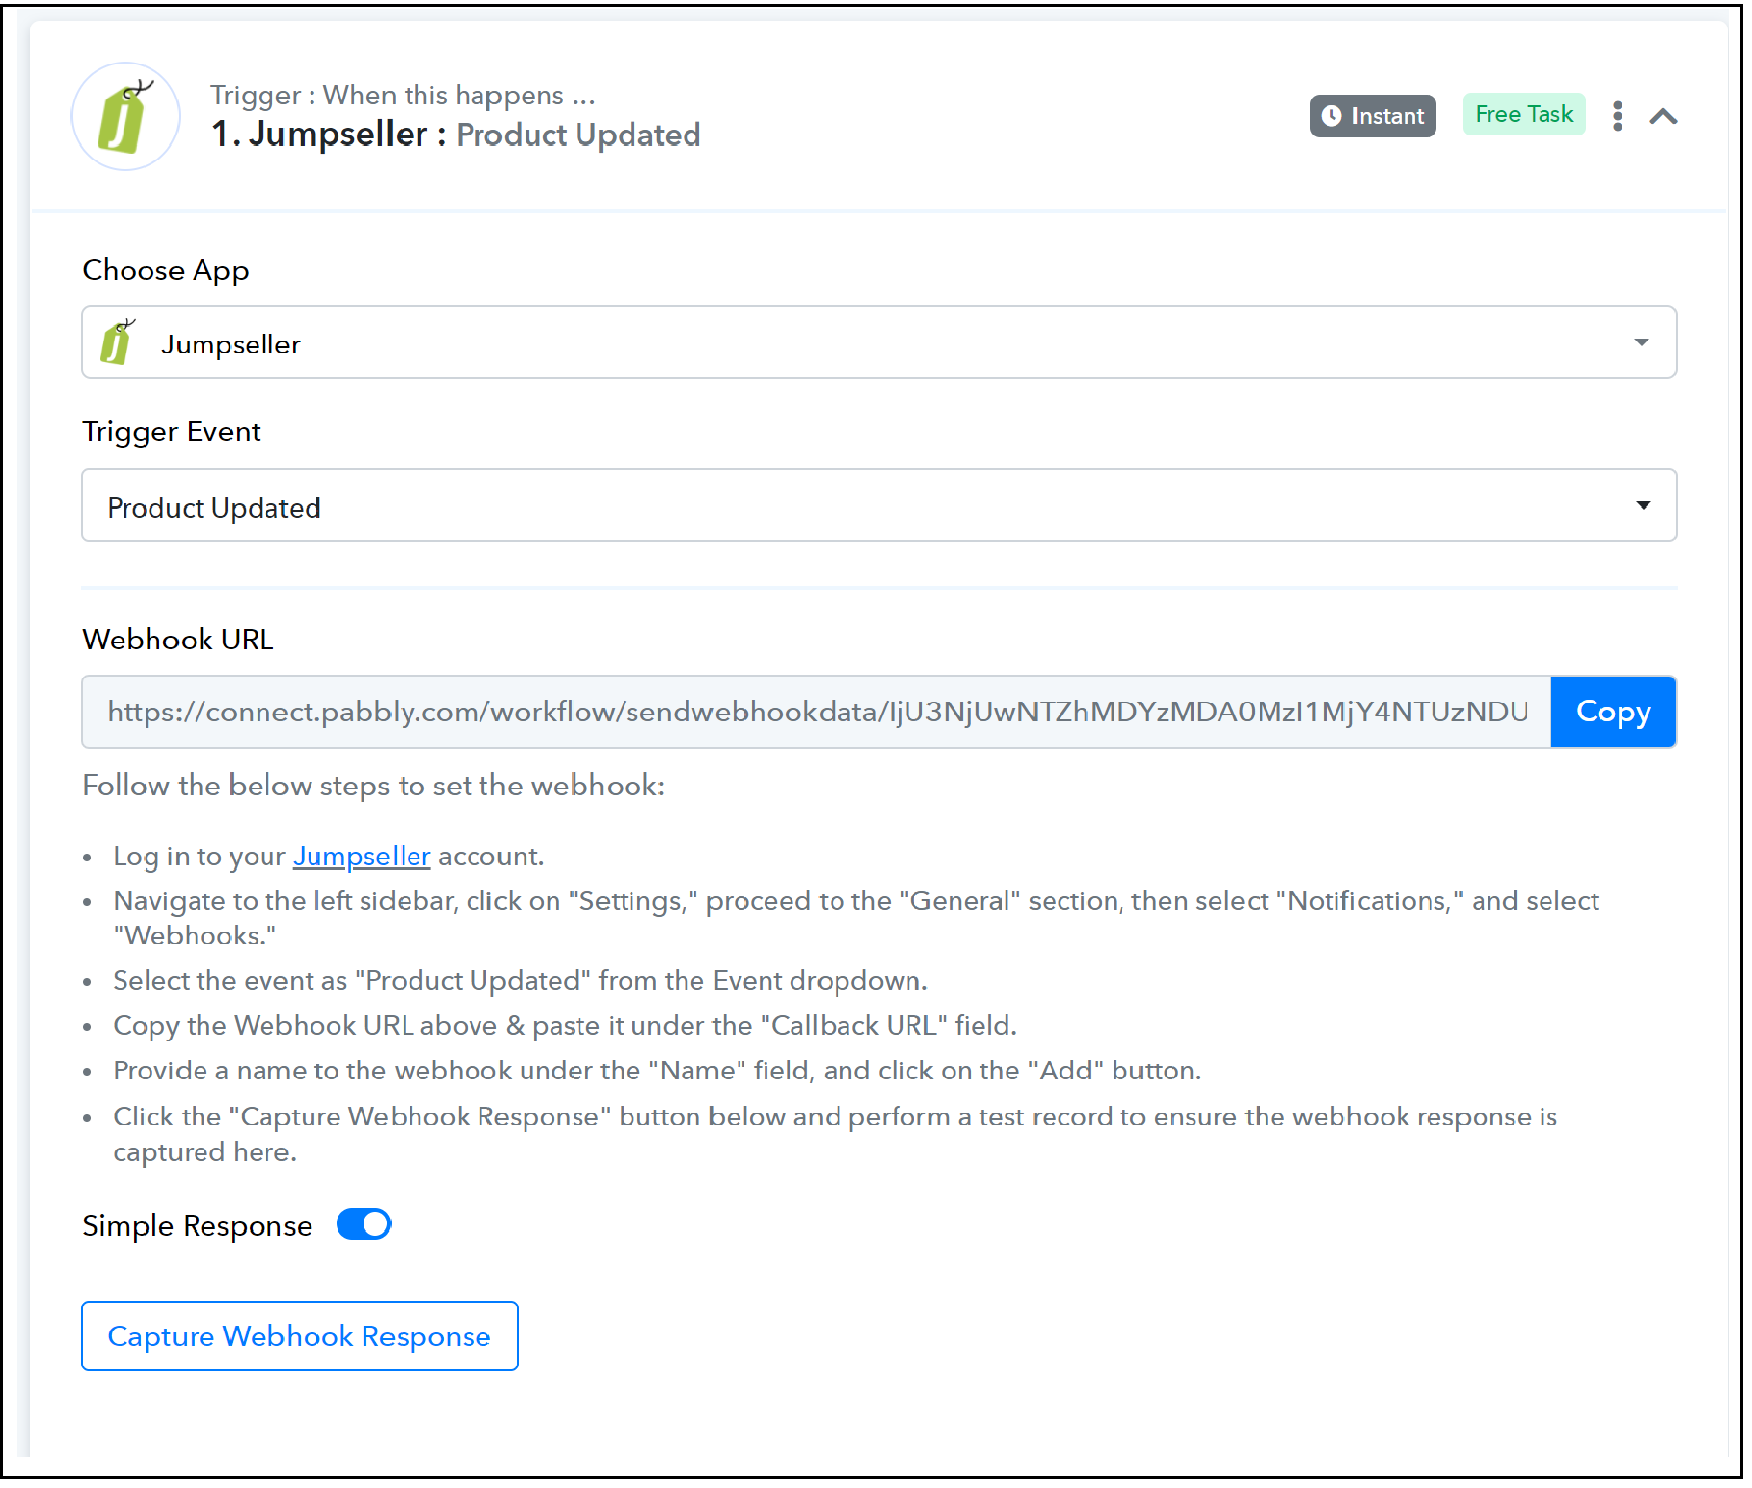Select the Jumpseller app name in the Choose App field
Image resolution: width=1752 pixels, height=1488 pixels.
pos(230,344)
